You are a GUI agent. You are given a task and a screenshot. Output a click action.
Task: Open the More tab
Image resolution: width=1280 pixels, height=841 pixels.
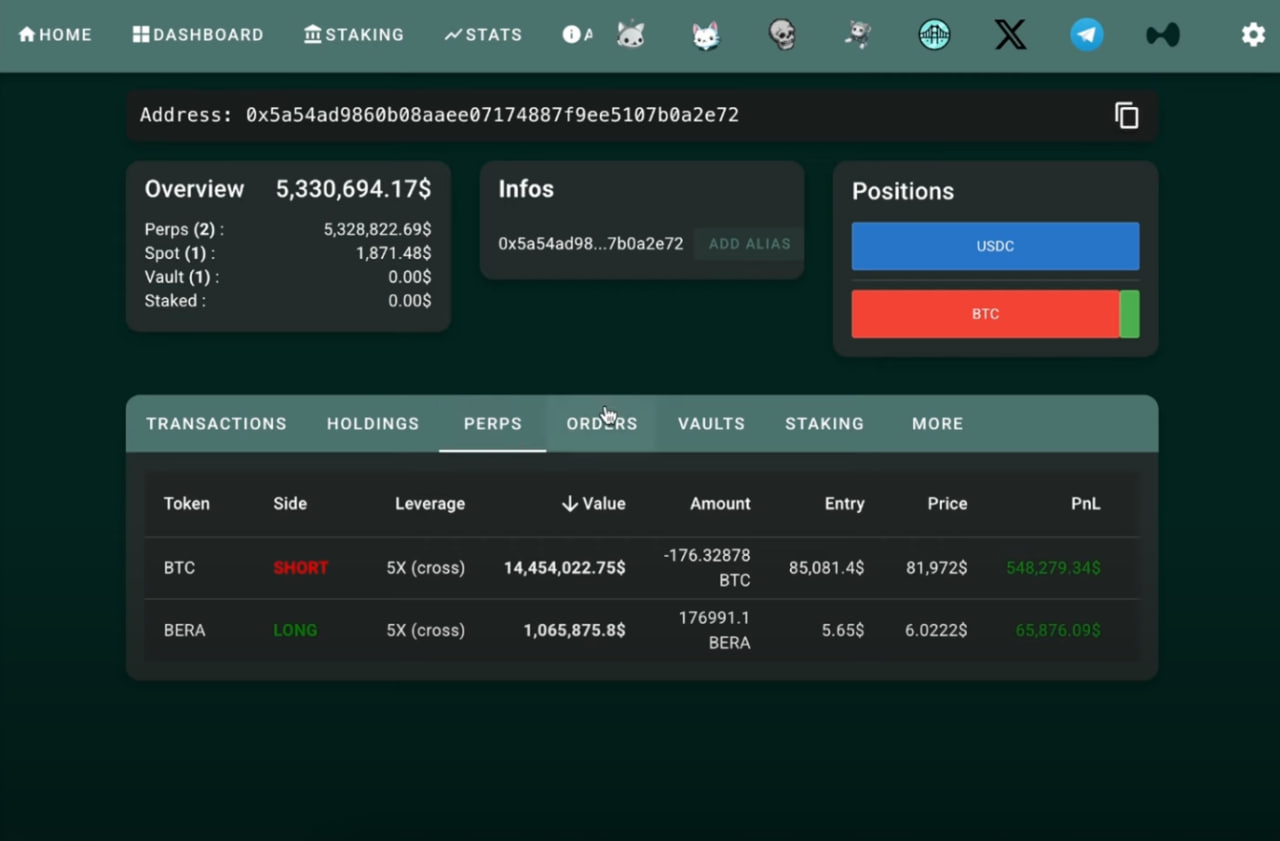pyautogui.click(x=937, y=424)
